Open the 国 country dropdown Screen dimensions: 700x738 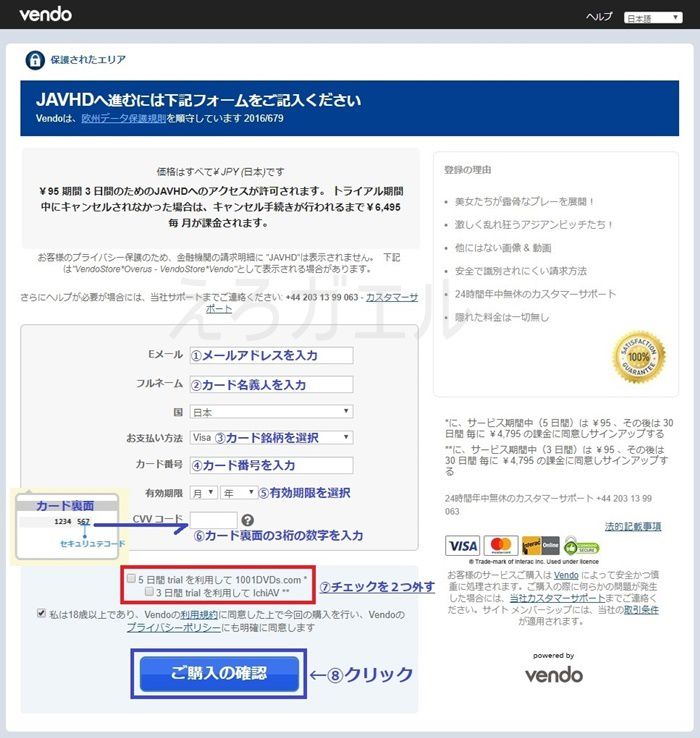pyautogui.click(x=271, y=412)
